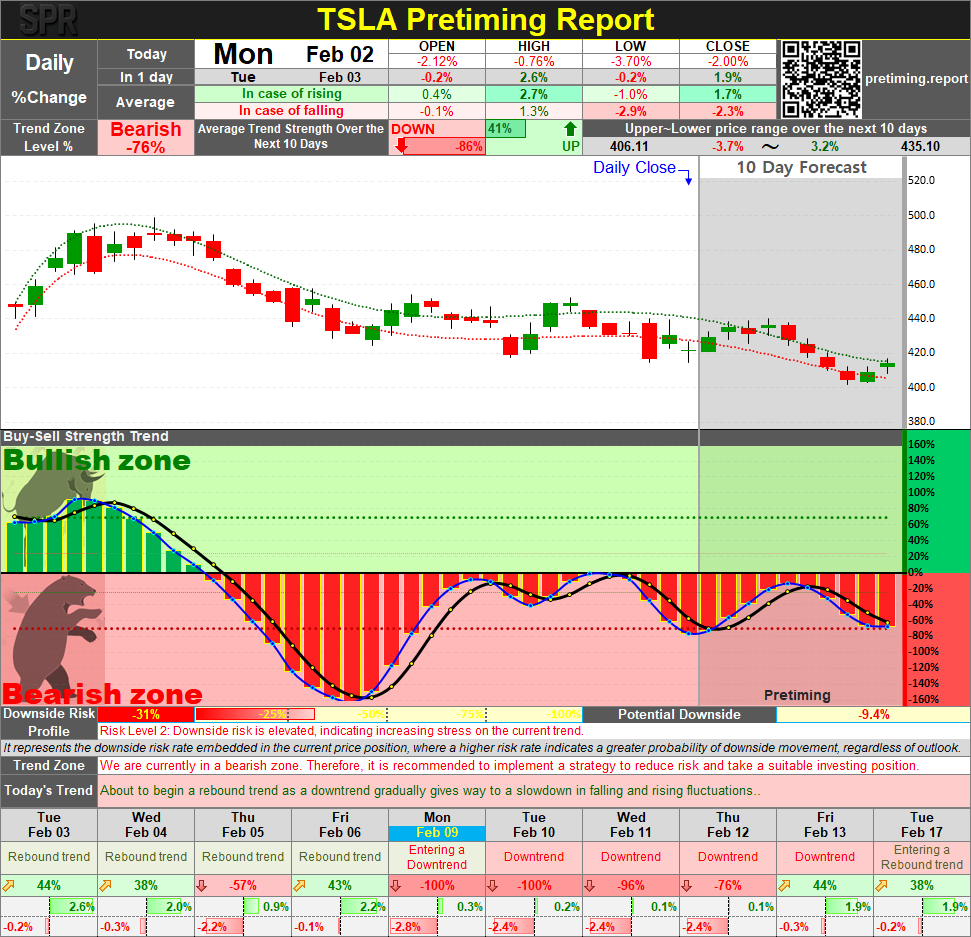Click the Pretiming label in forecast area

(x=797, y=695)
